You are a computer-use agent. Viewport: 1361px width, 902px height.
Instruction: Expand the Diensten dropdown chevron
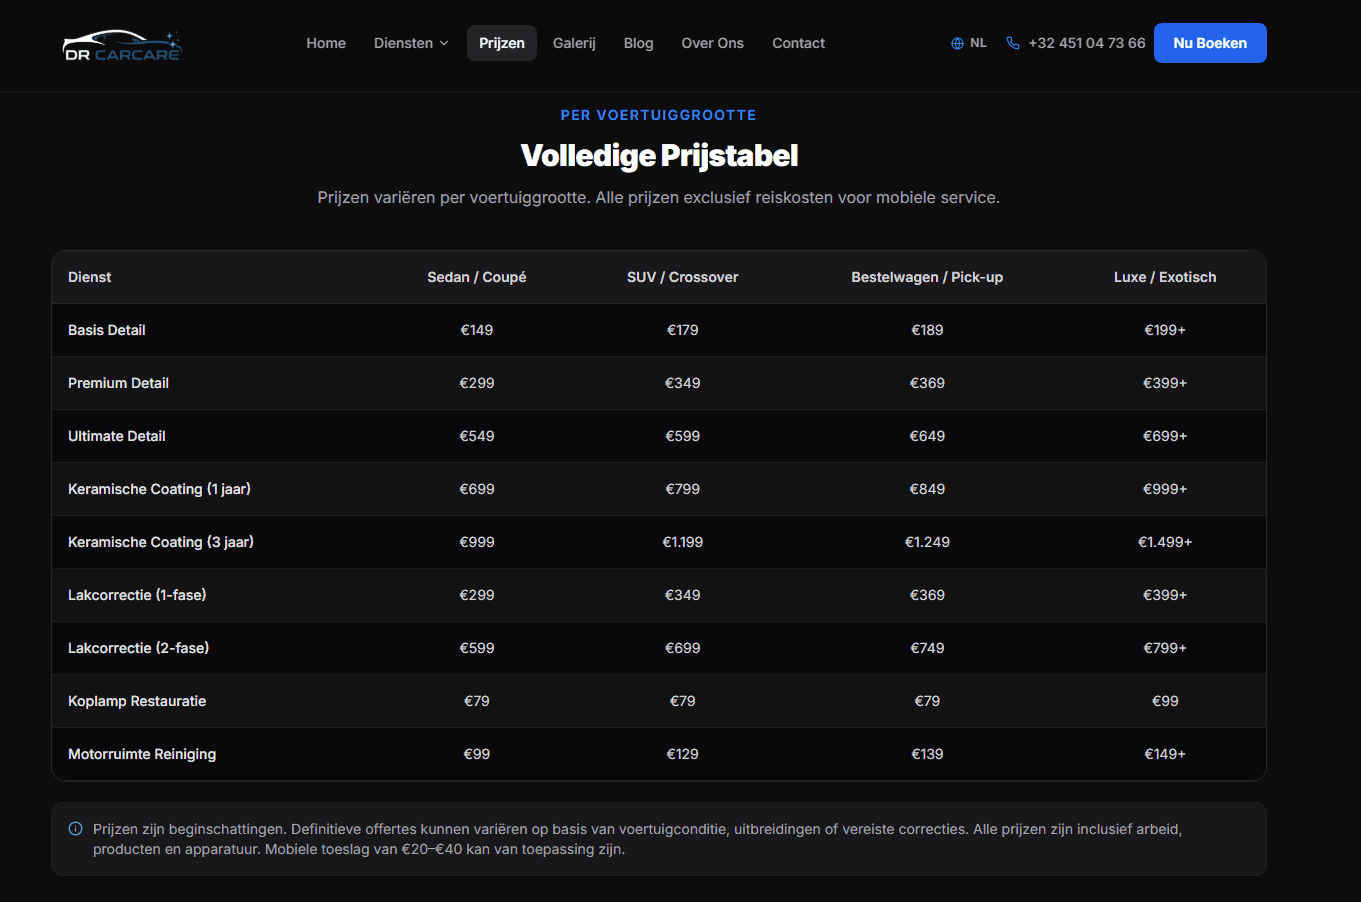444,43
